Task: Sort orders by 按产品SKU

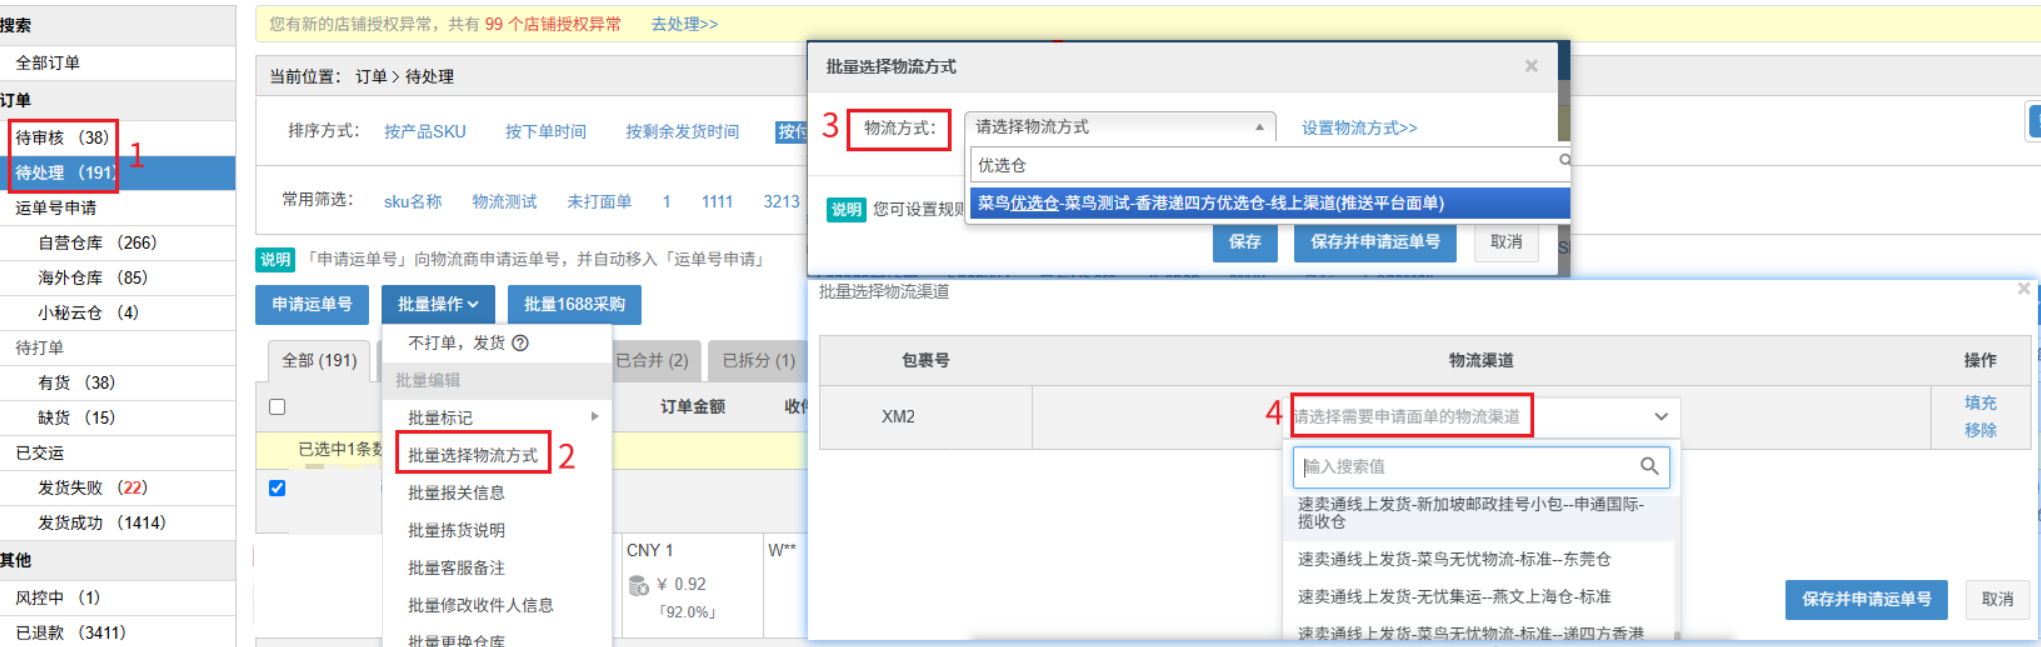Action: (x=425, y=131)
